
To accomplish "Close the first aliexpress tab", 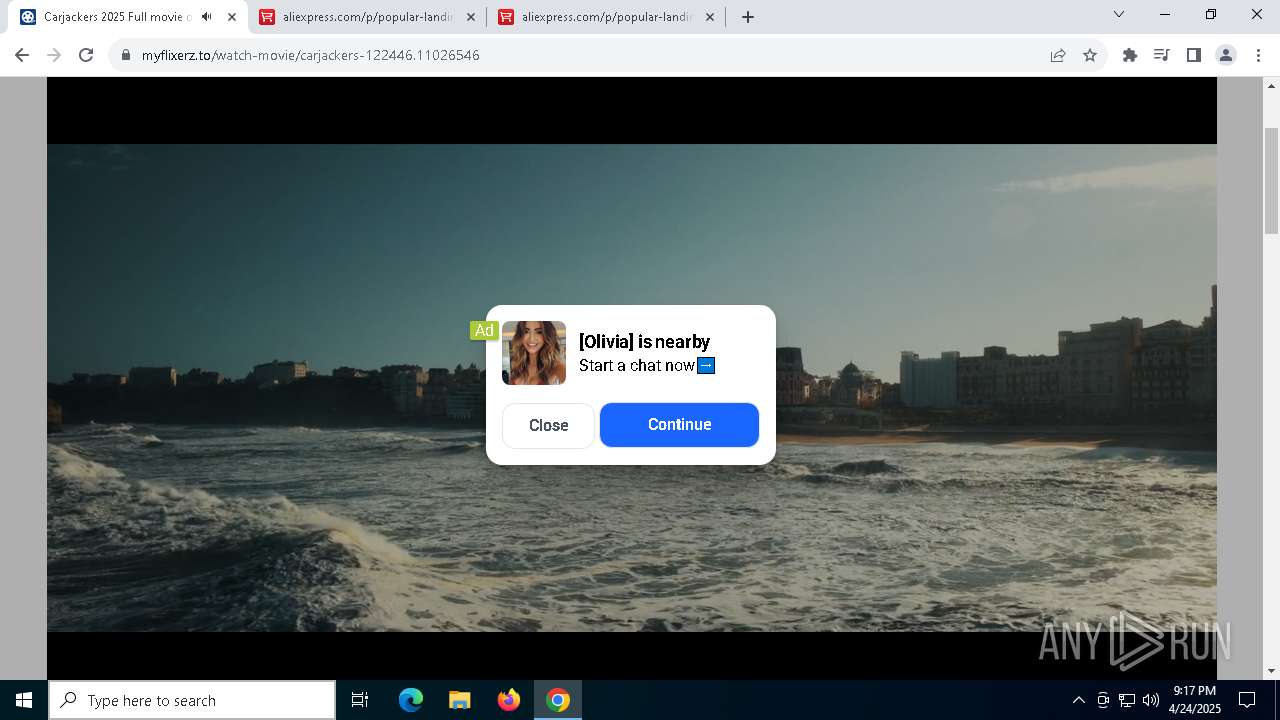I will tap(471, 17).
